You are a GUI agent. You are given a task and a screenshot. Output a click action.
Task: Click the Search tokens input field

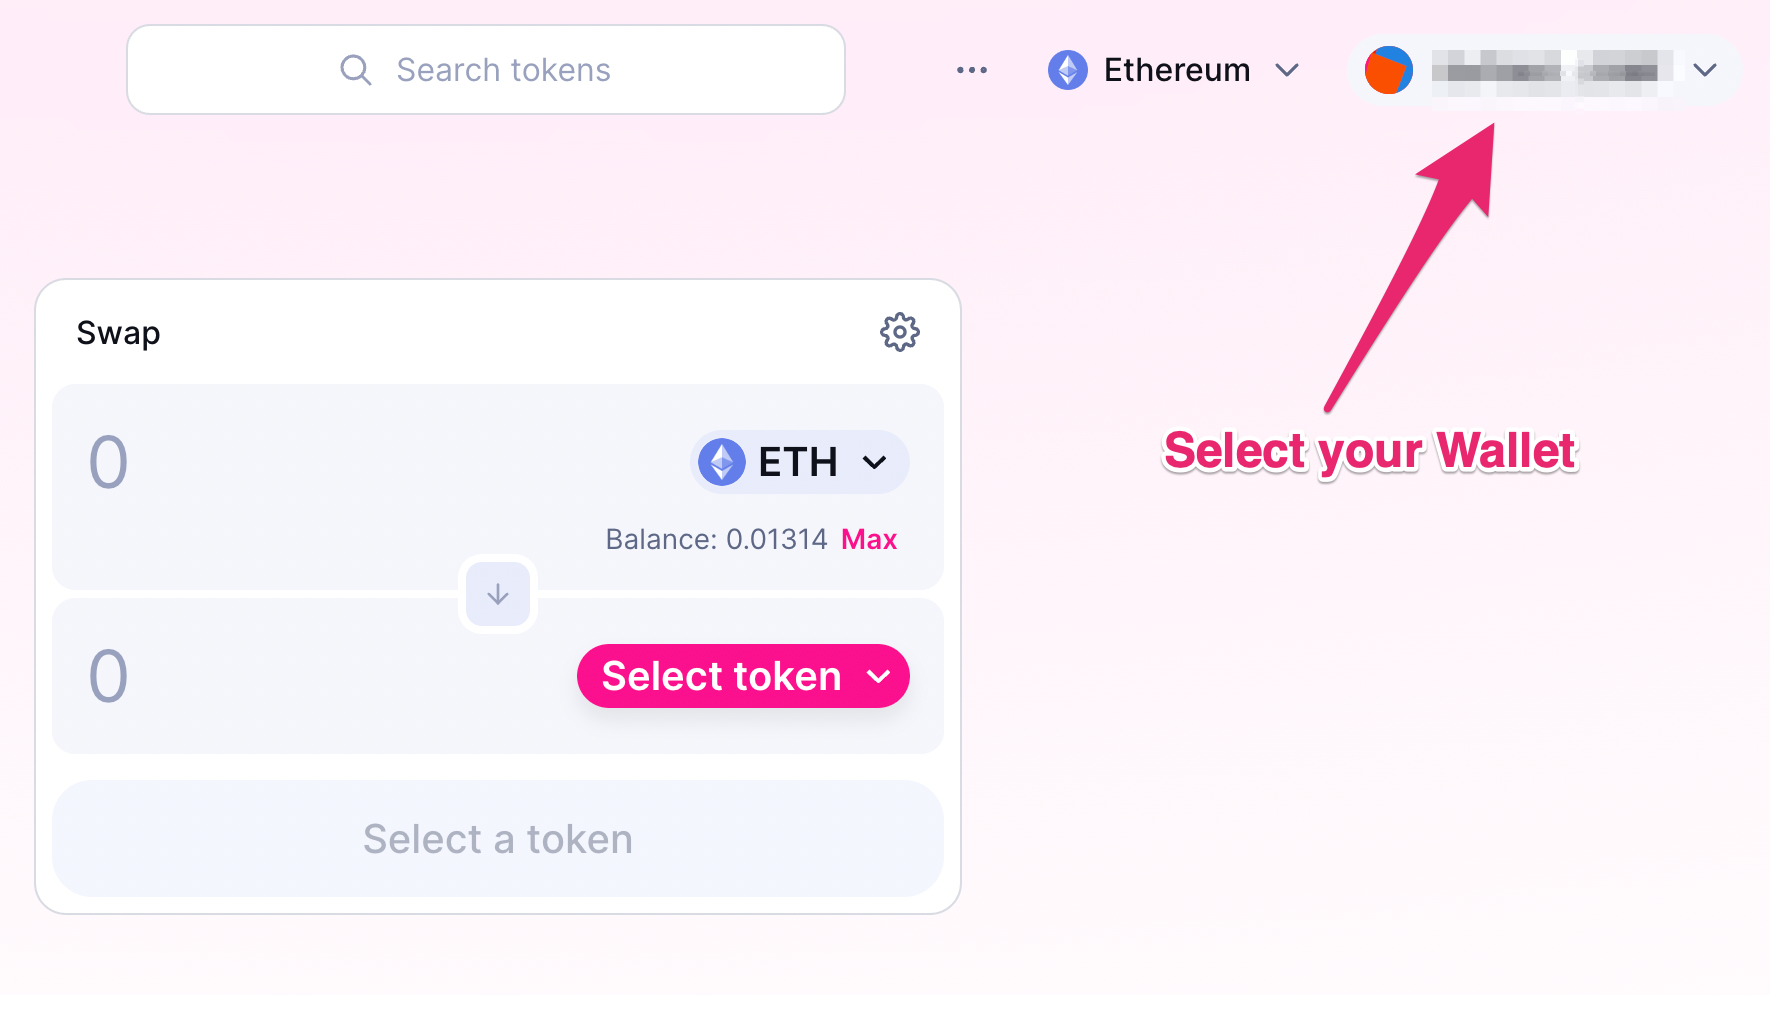486,70
